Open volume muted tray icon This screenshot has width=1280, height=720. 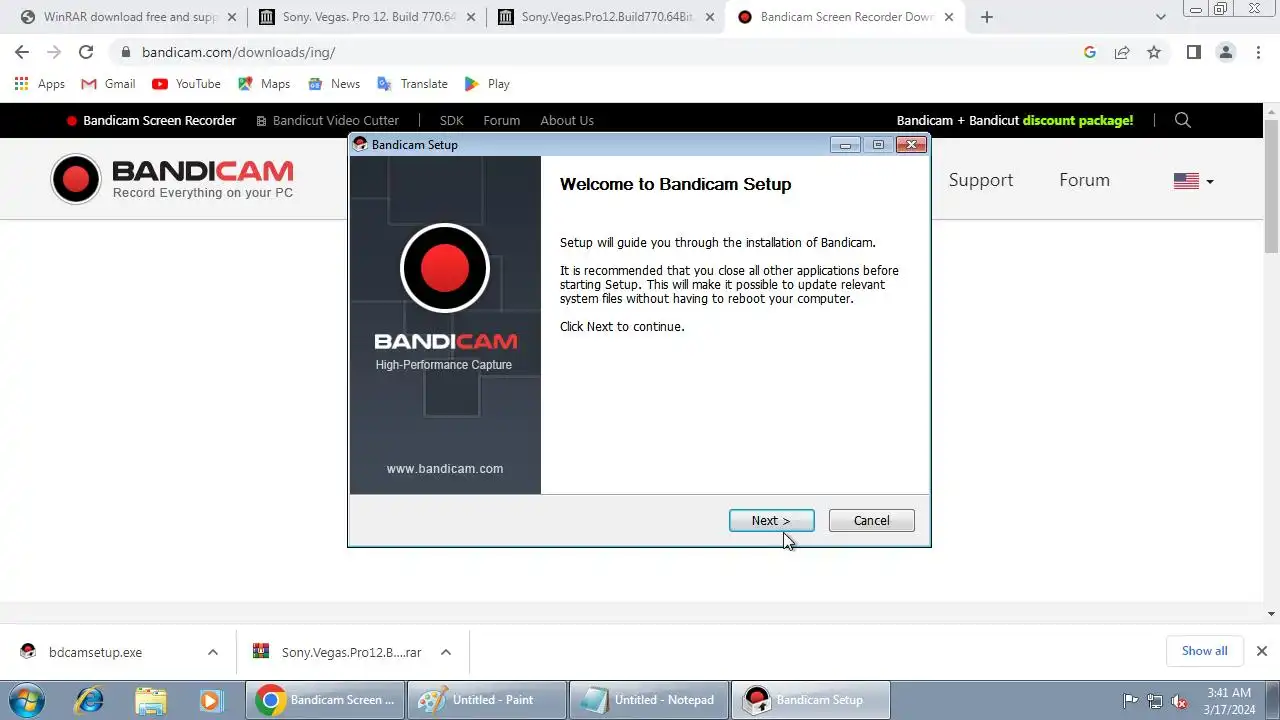[1180, 701]
